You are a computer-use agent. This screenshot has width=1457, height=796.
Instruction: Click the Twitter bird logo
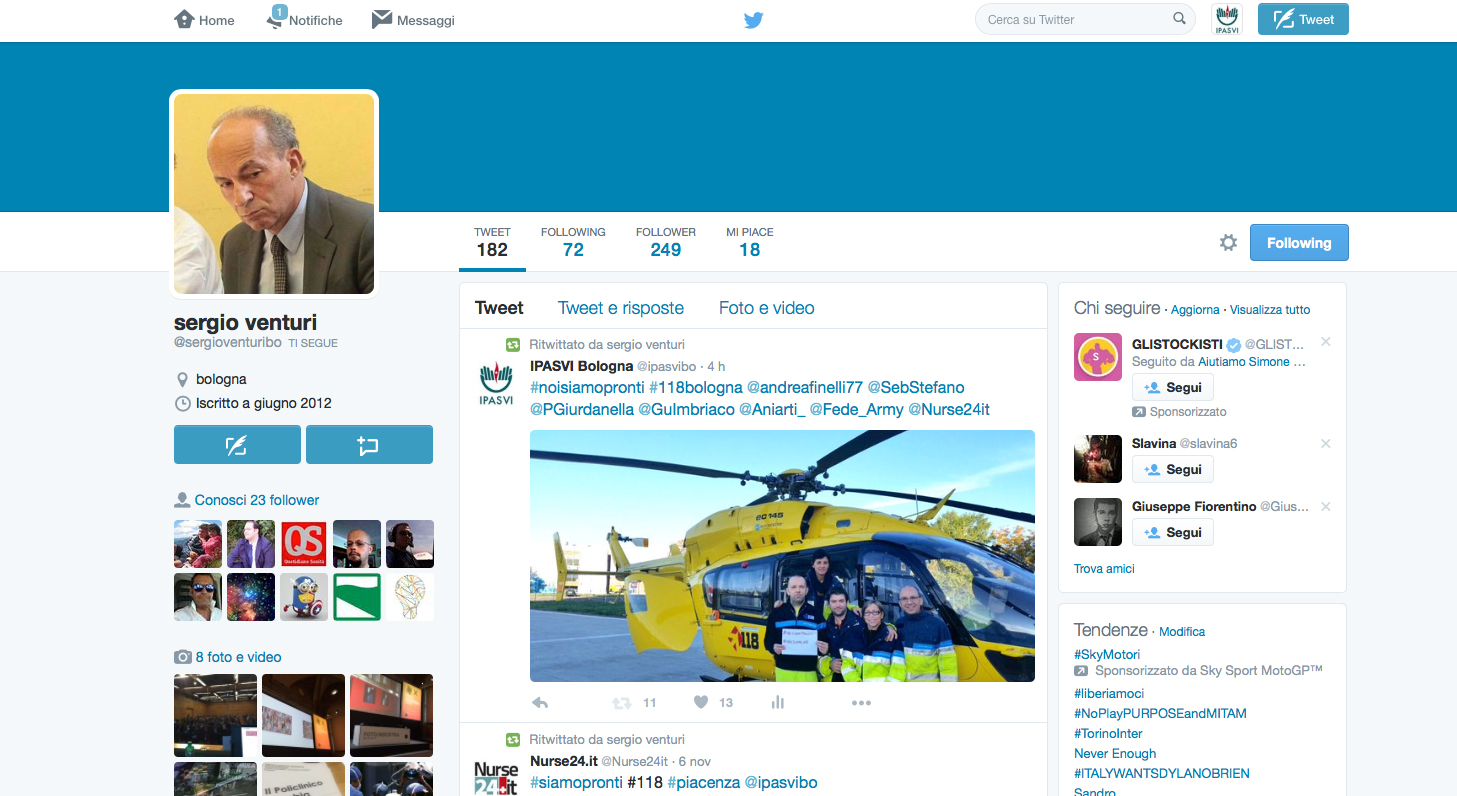coord(753,20)
